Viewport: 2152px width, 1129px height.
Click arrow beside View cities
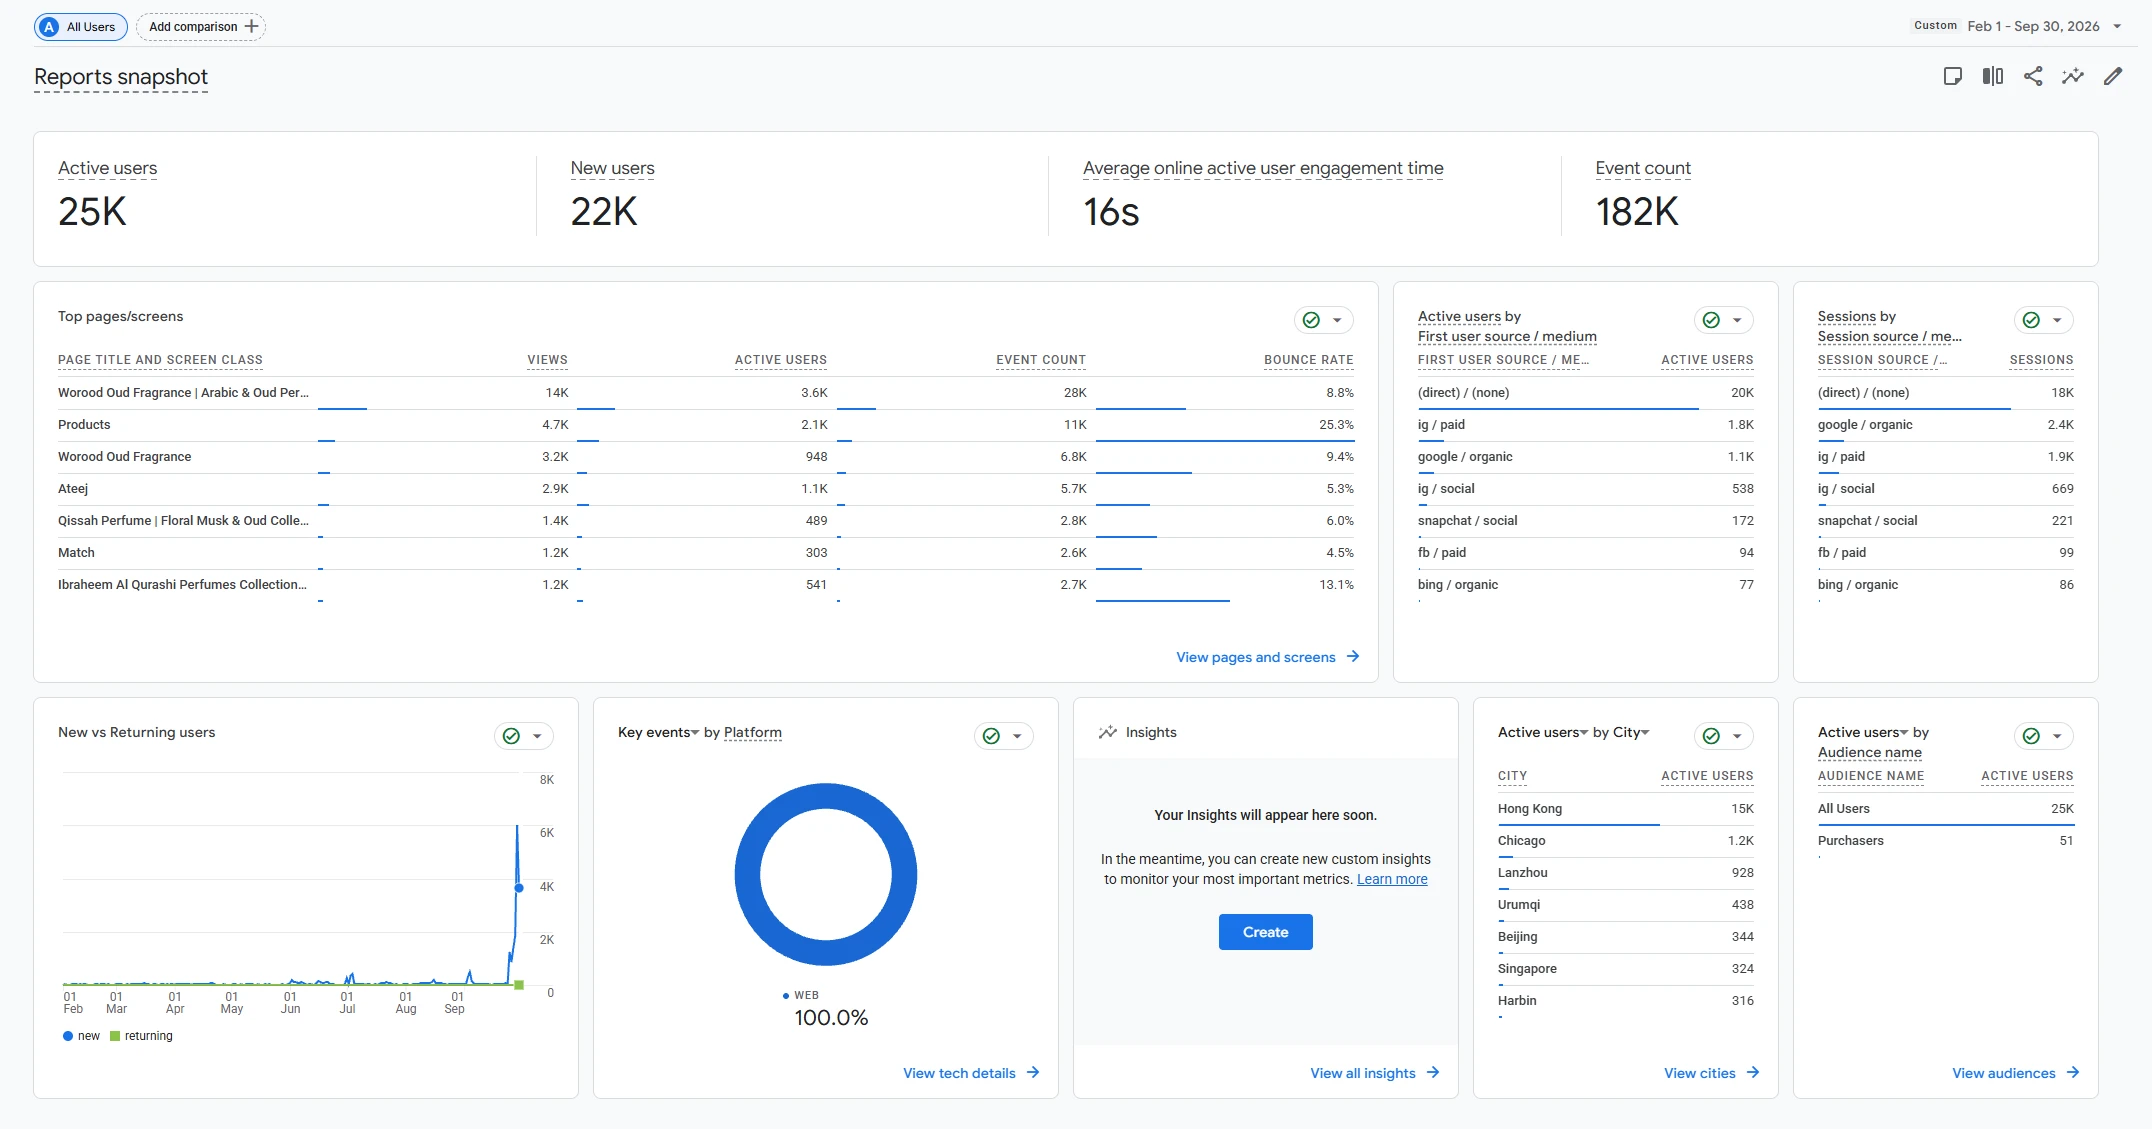tap(1753, 1073)
